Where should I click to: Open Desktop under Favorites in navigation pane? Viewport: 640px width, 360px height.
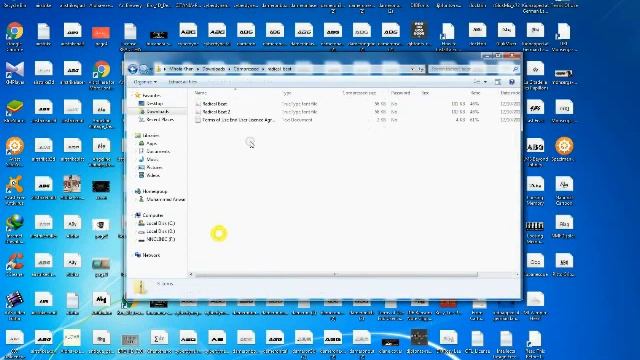point(151,104)
